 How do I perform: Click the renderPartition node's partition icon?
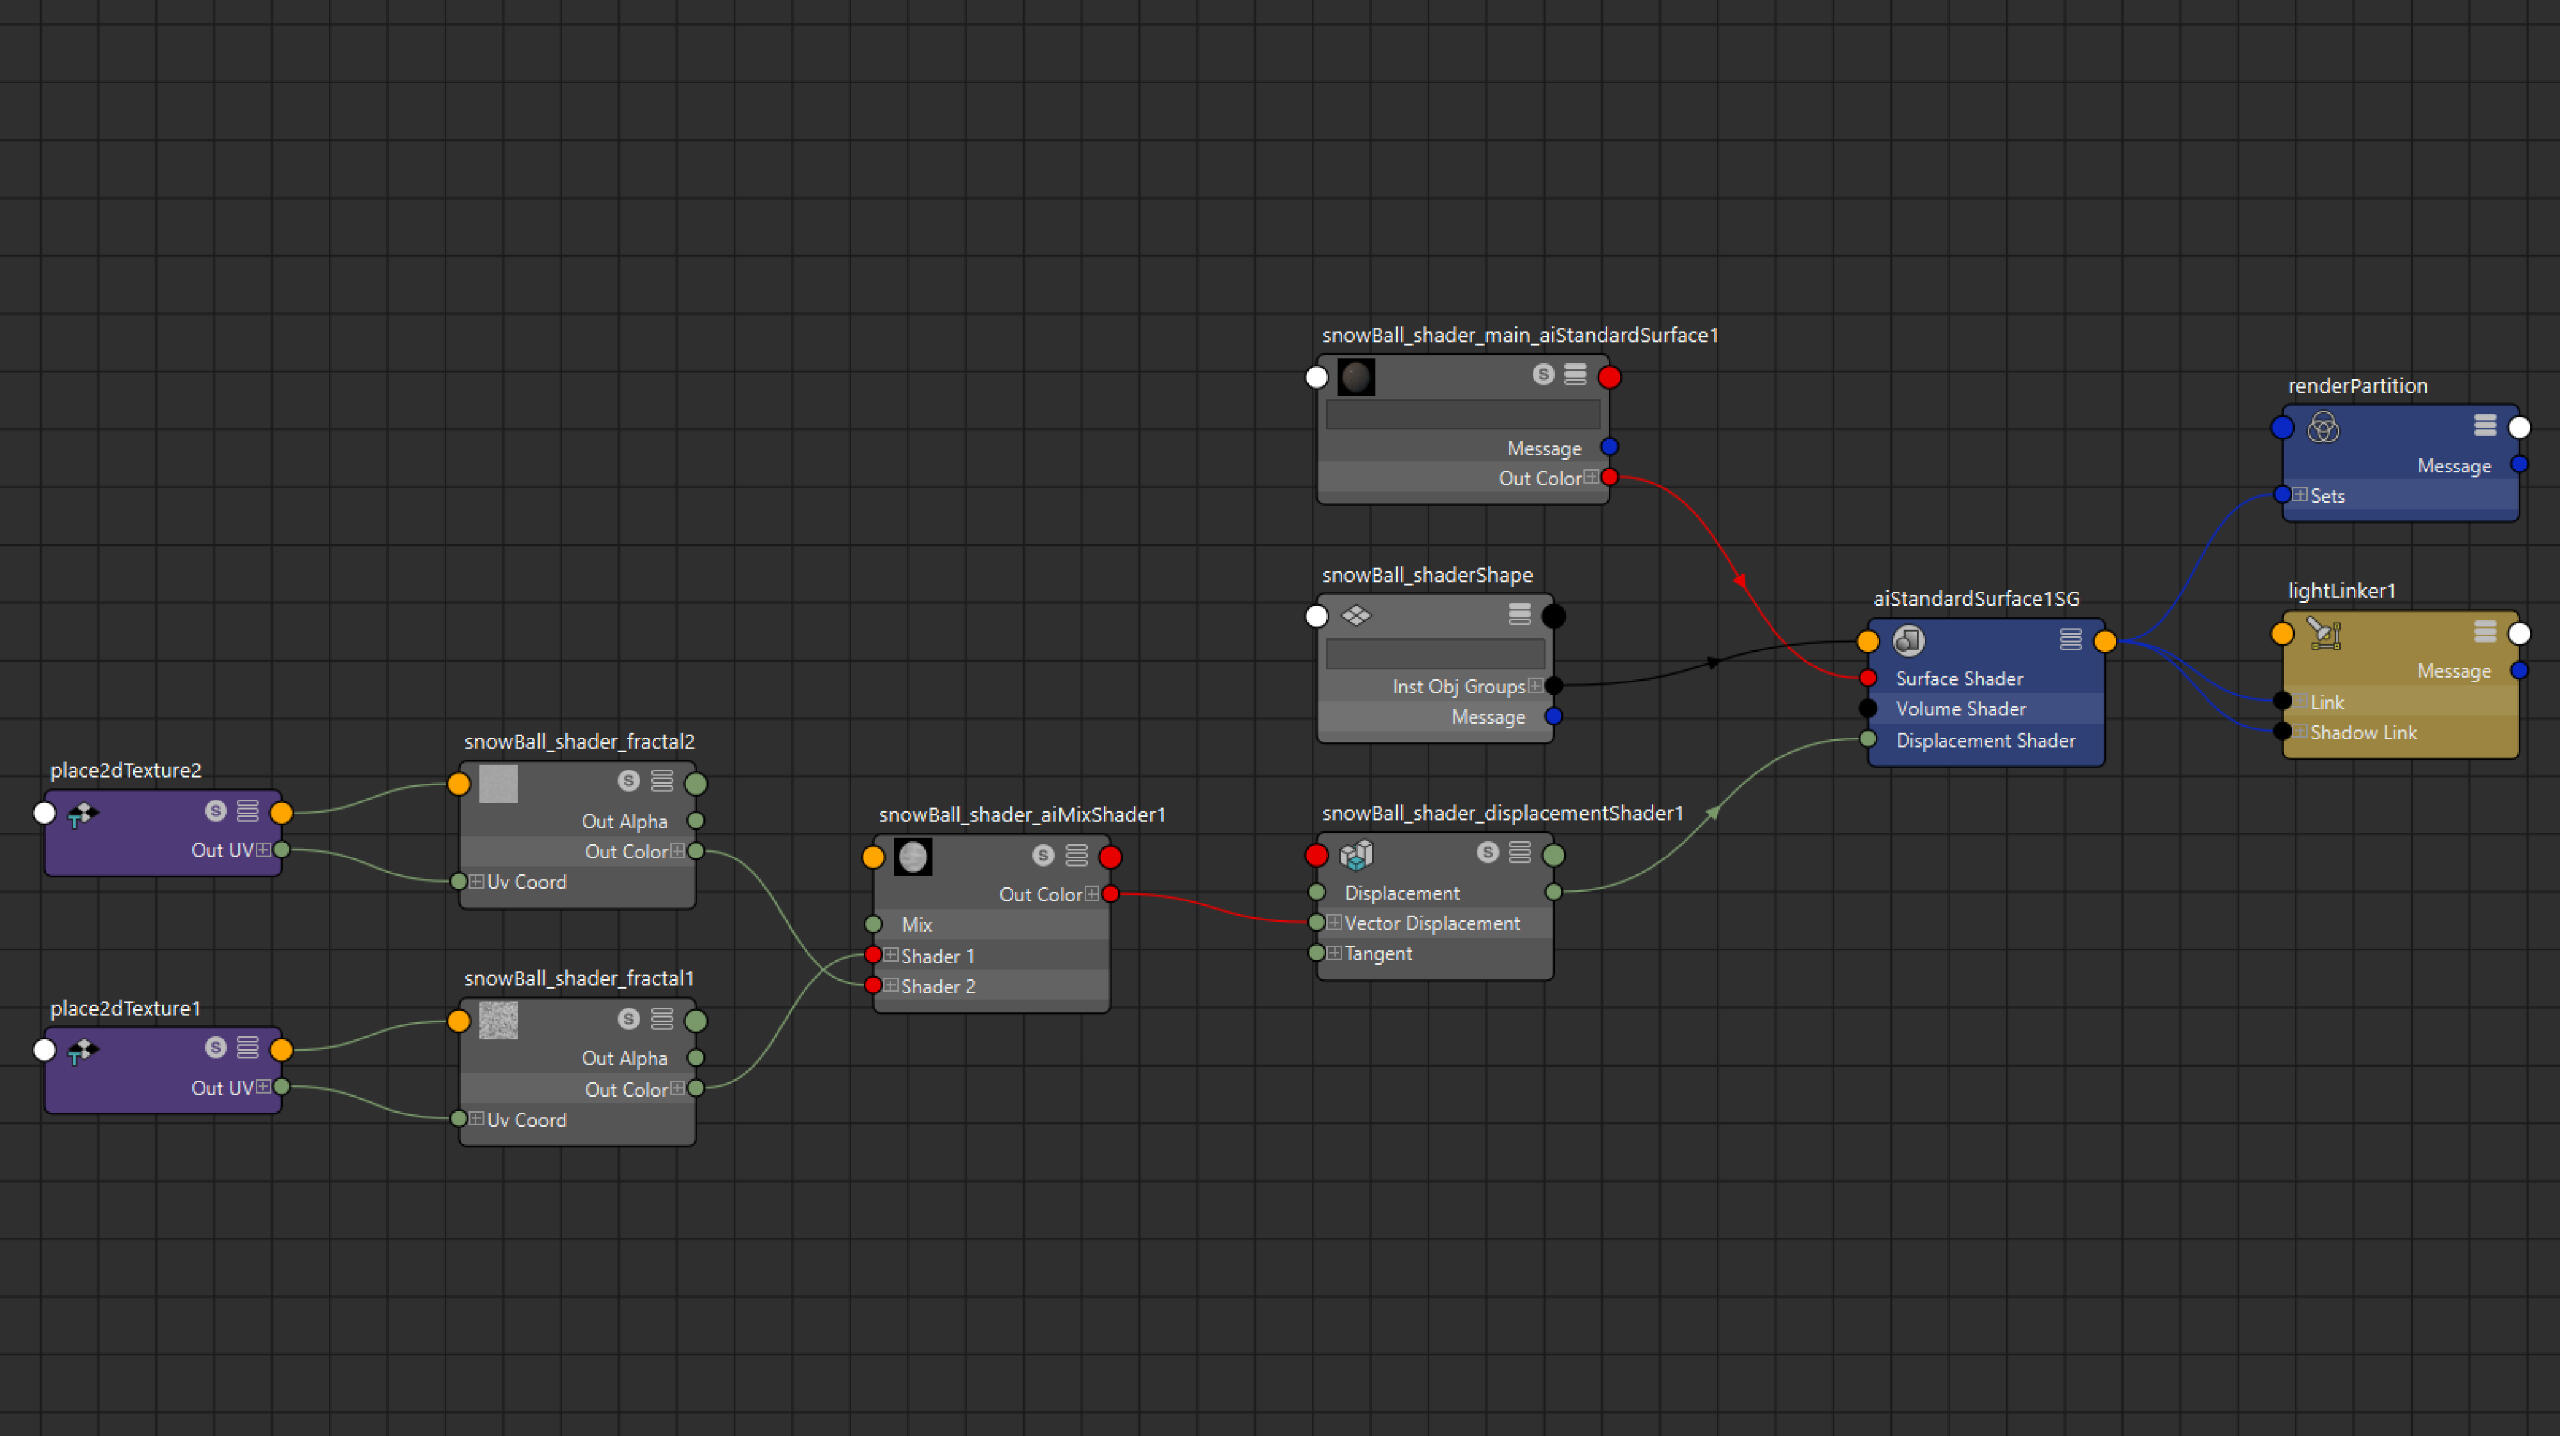(2322, 428)
